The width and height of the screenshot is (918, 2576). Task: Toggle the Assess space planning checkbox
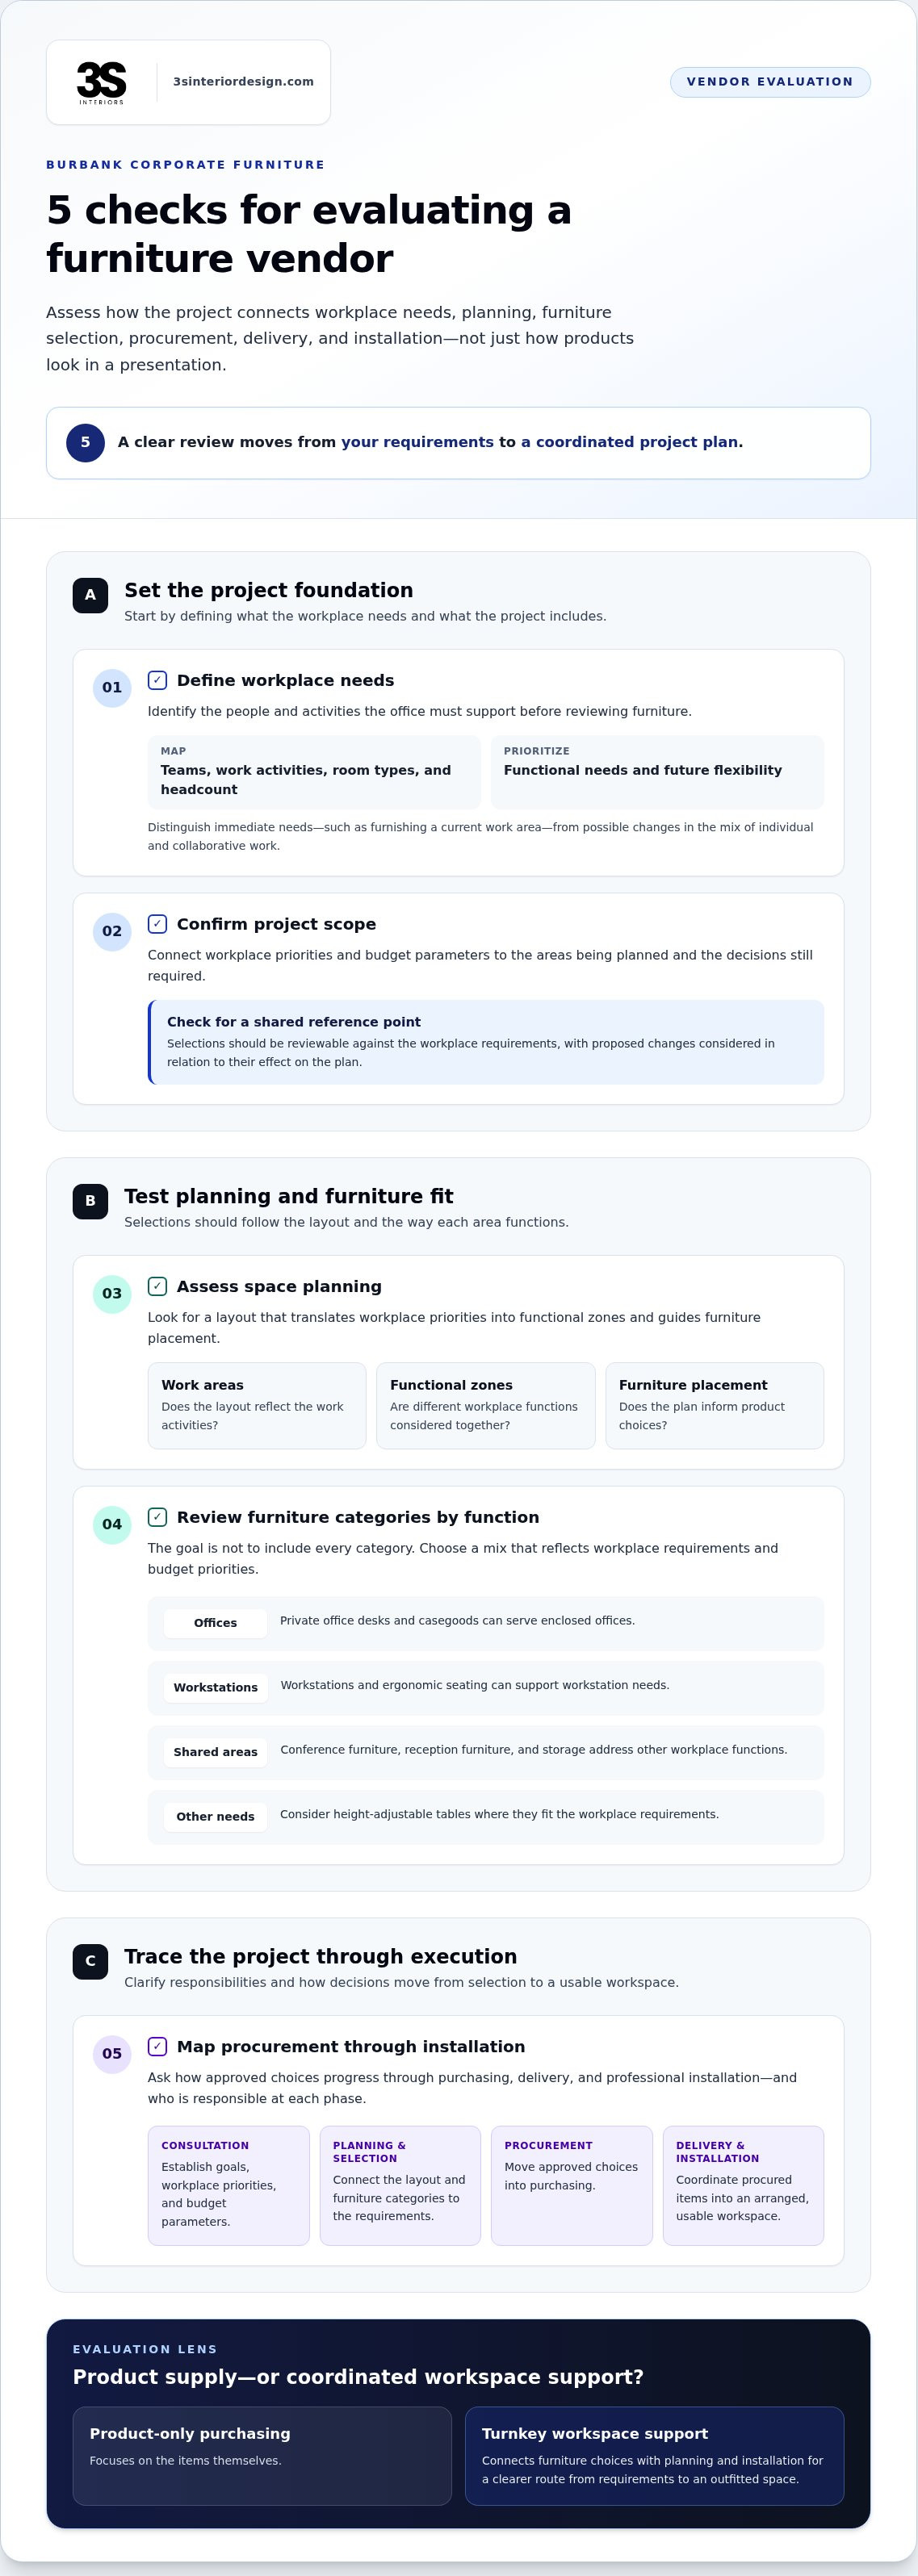tap(157, 1286)
